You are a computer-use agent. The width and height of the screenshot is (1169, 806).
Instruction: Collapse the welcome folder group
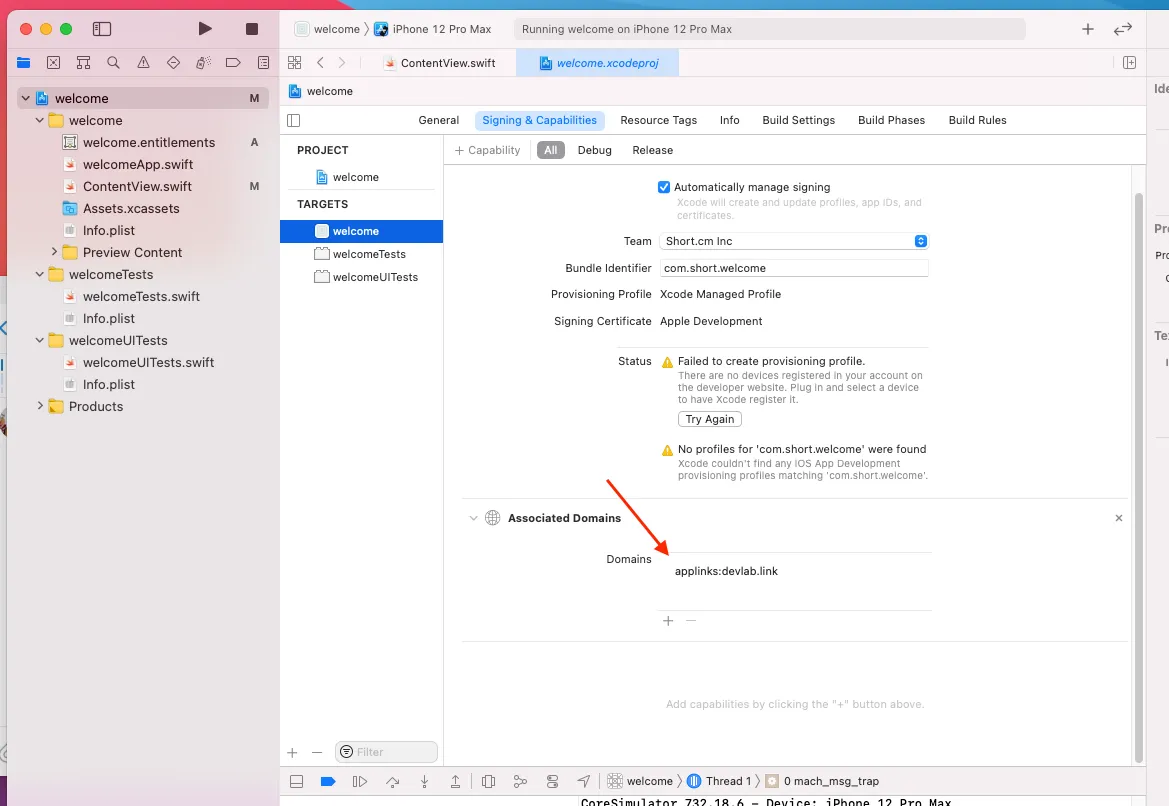[x=40, y=120]
